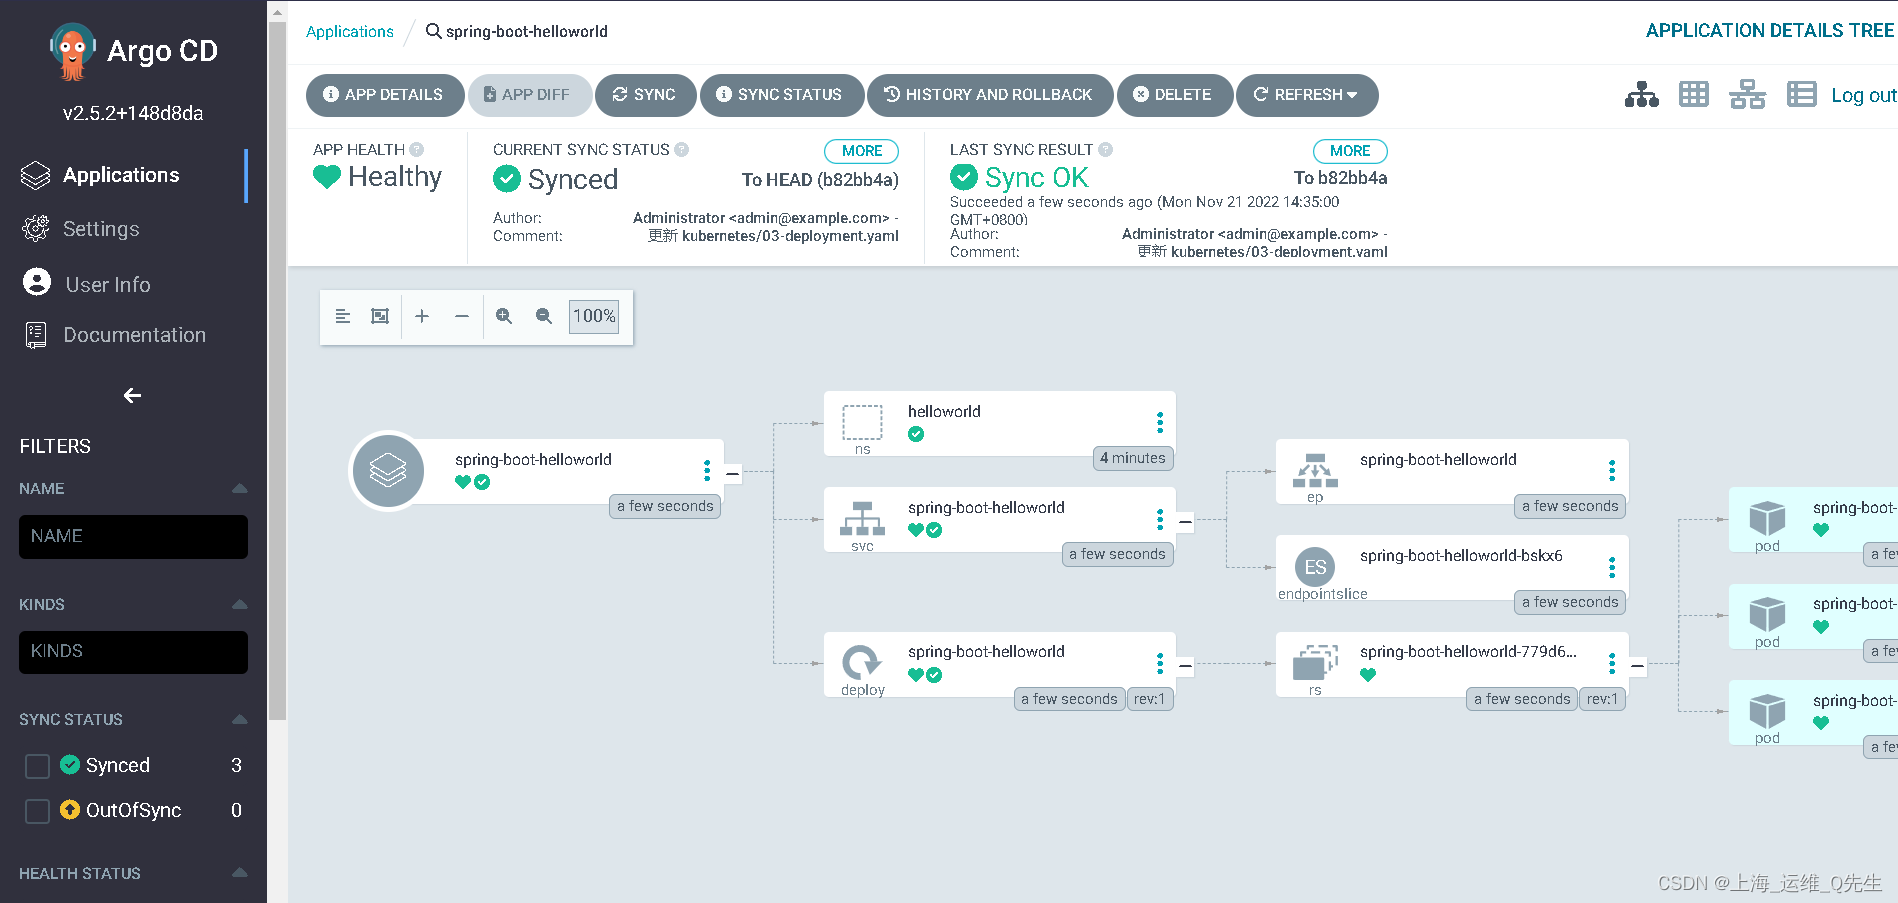Click the zoom in magnifier
1898x903 pixels.
tap(504, 316)
